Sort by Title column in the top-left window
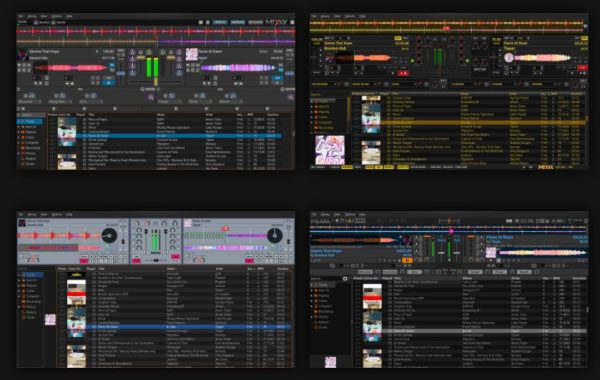 [92, 114]
